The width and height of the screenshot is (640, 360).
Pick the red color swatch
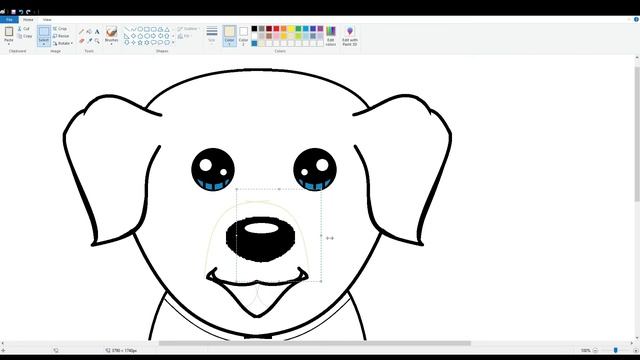pos(276,29)
